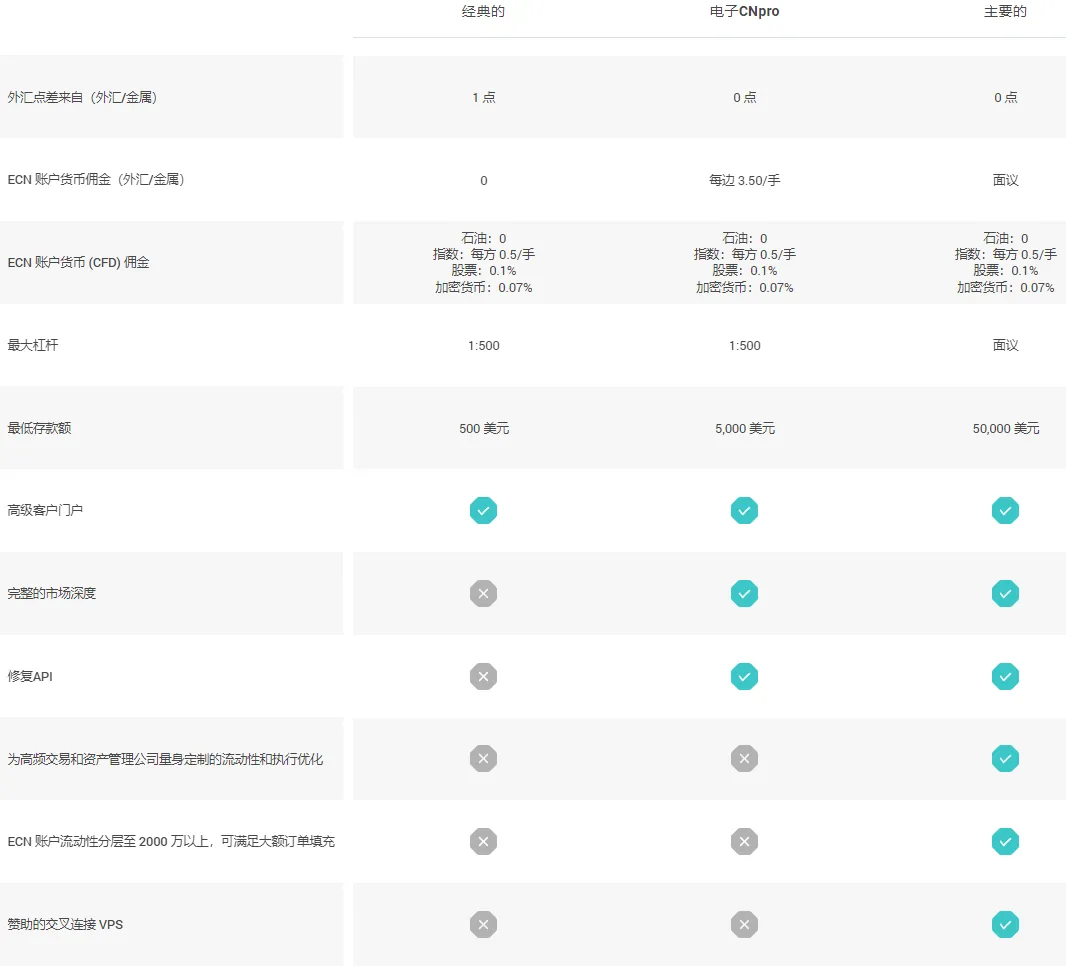Click the 高级客户门户 row label
This screenshot has height=966, width=1066.
(x=45, y=510)
